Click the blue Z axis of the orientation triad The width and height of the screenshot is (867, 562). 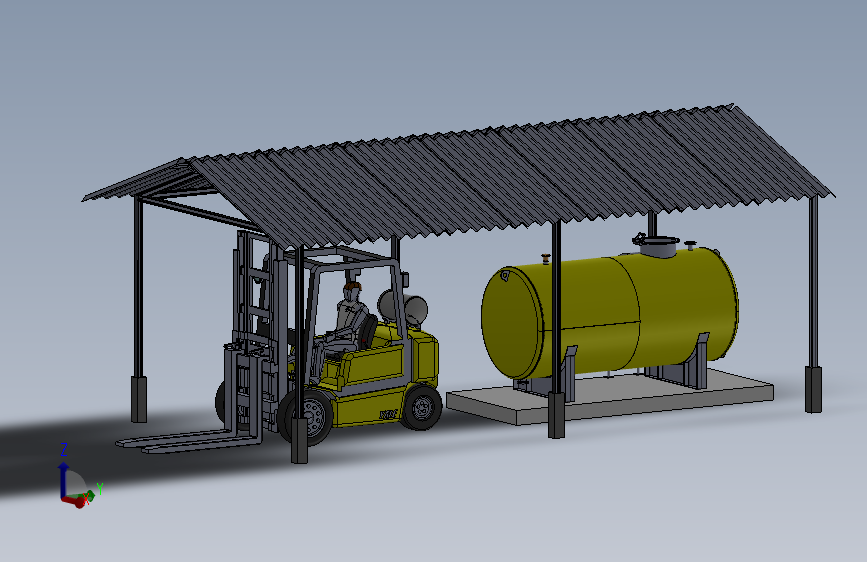pyautogui.click(x=63, y=481)
